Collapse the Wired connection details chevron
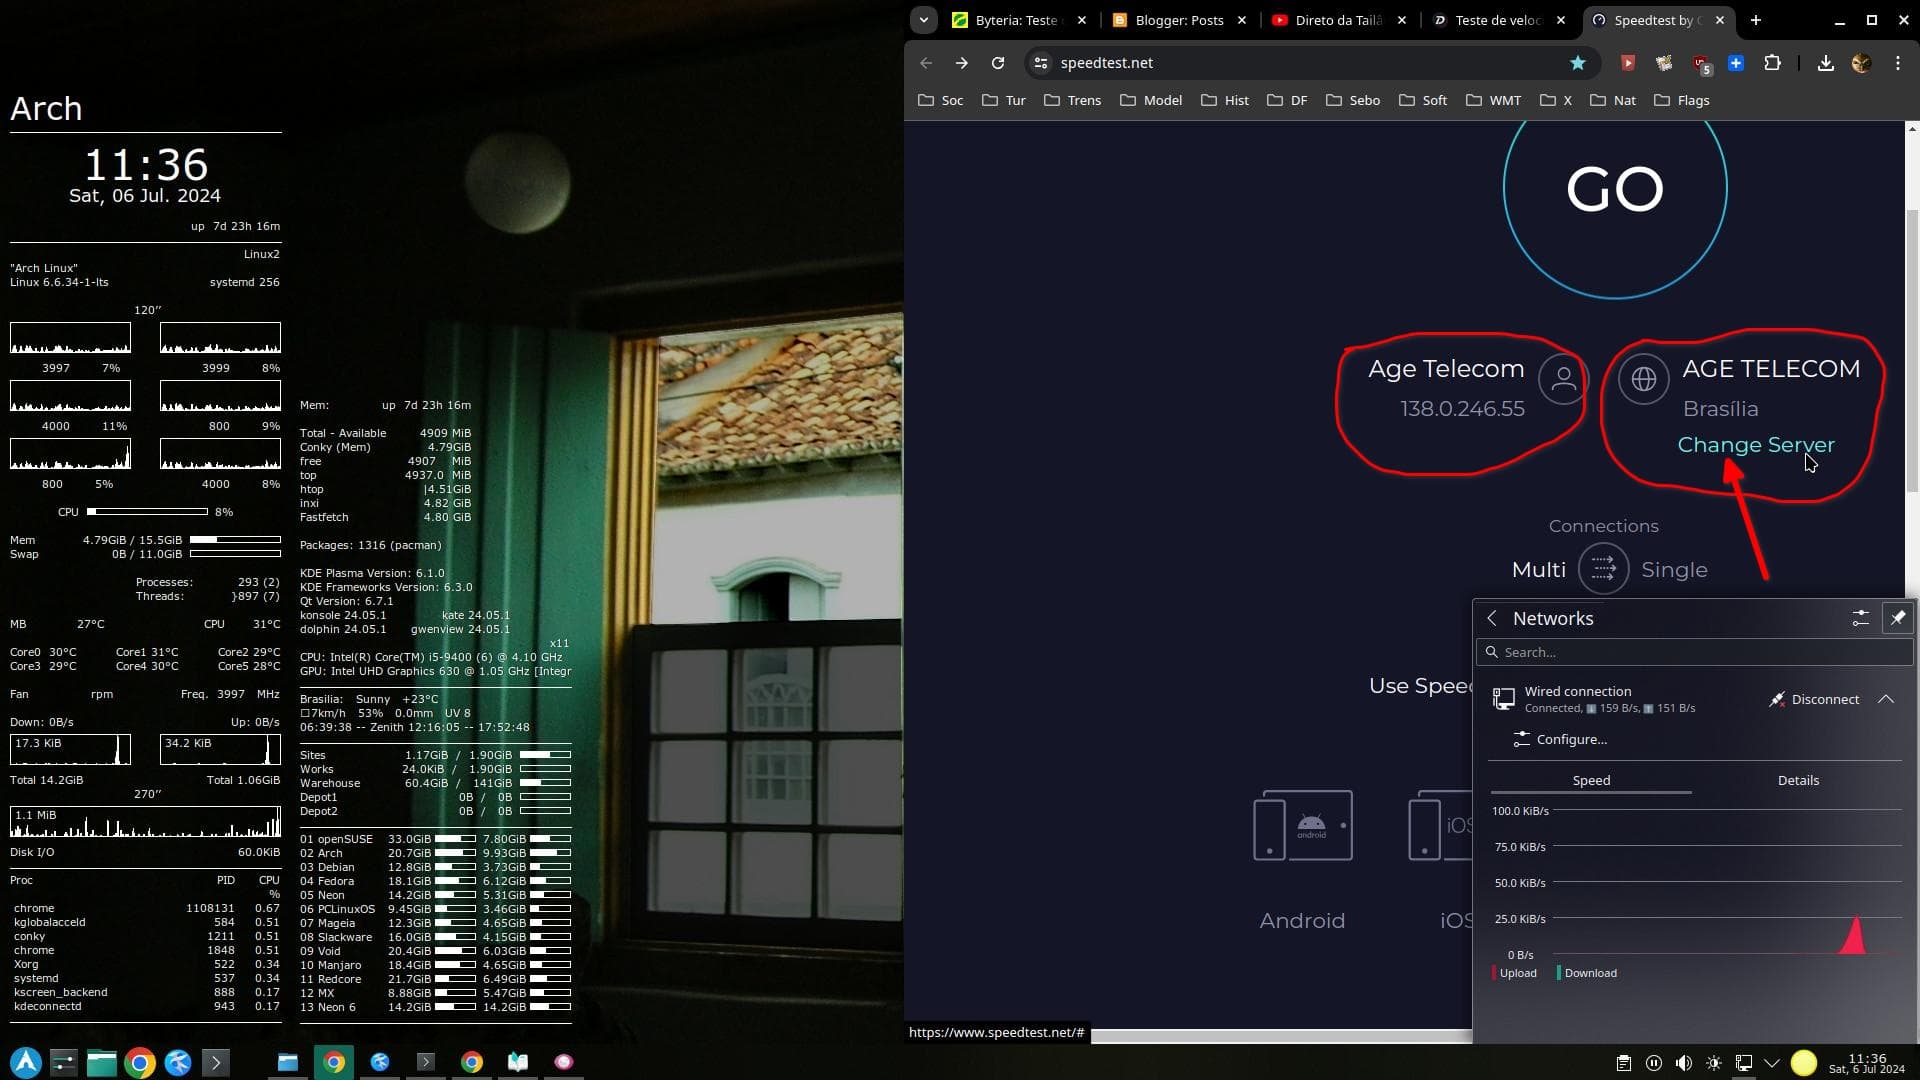The height and width of the screenshot is (1080, 1920). point(1886,699)
